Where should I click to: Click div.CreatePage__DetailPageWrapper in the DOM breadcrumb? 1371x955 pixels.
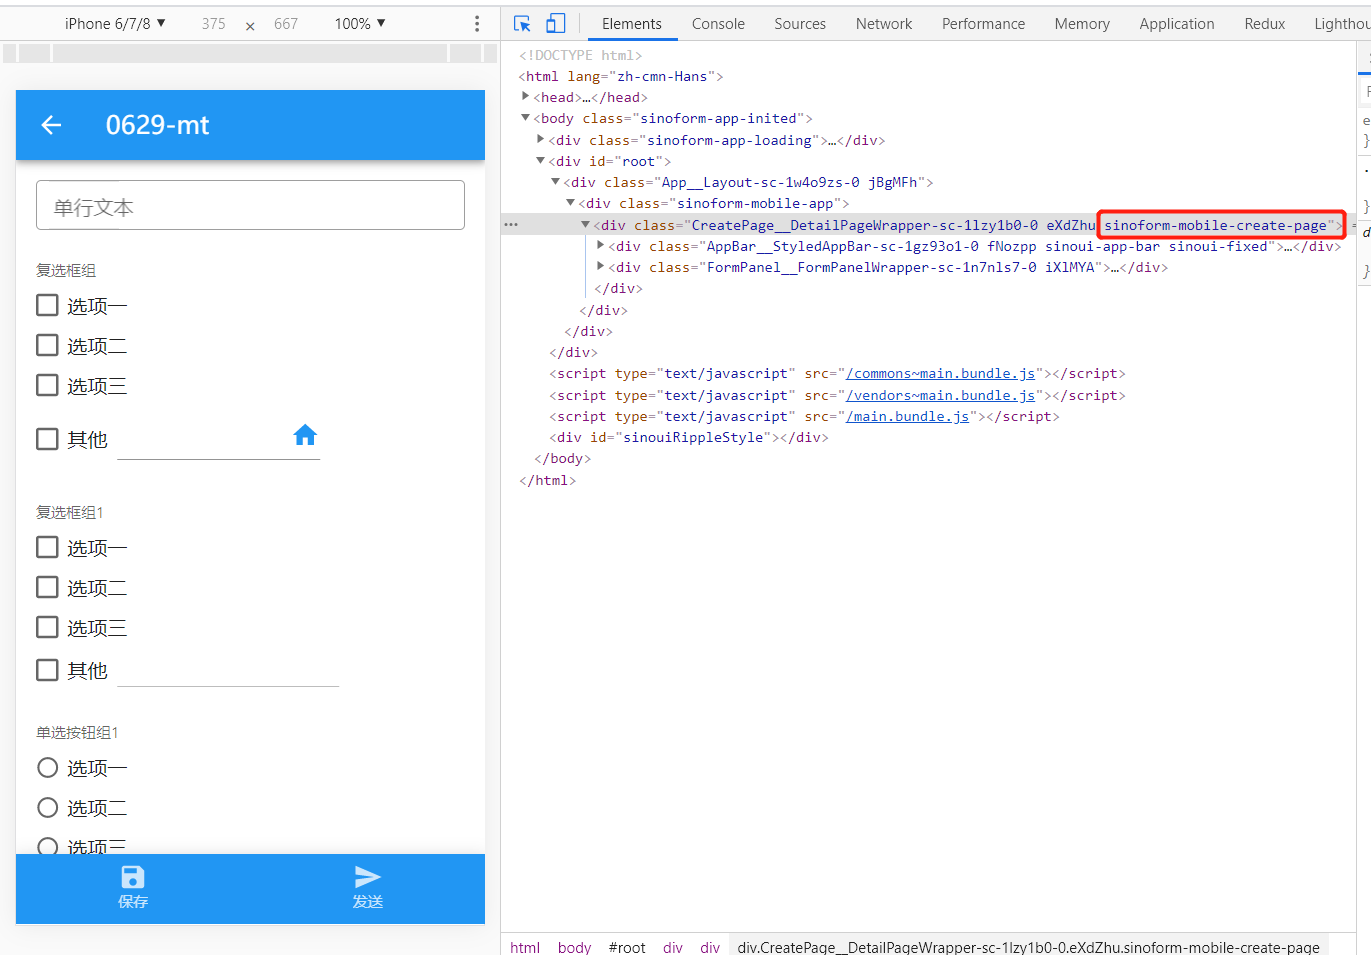click(1028, 947)
